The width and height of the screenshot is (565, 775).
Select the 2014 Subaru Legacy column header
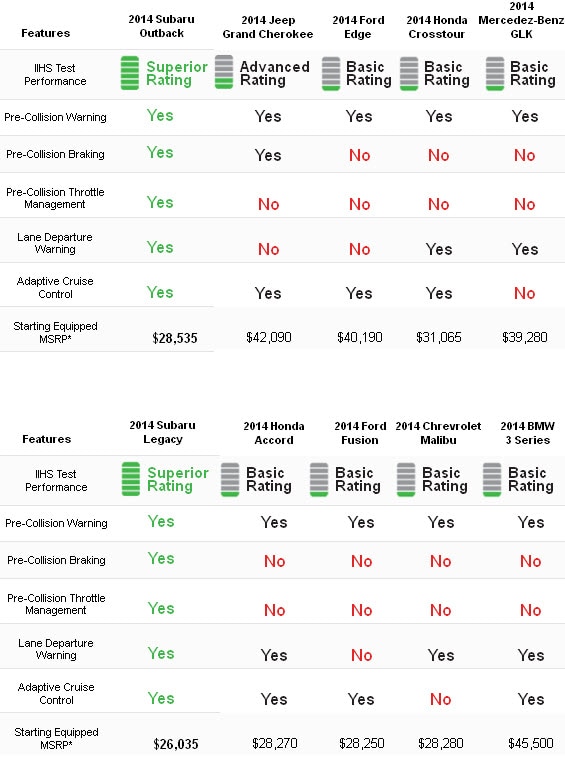(x=163, y=432)
